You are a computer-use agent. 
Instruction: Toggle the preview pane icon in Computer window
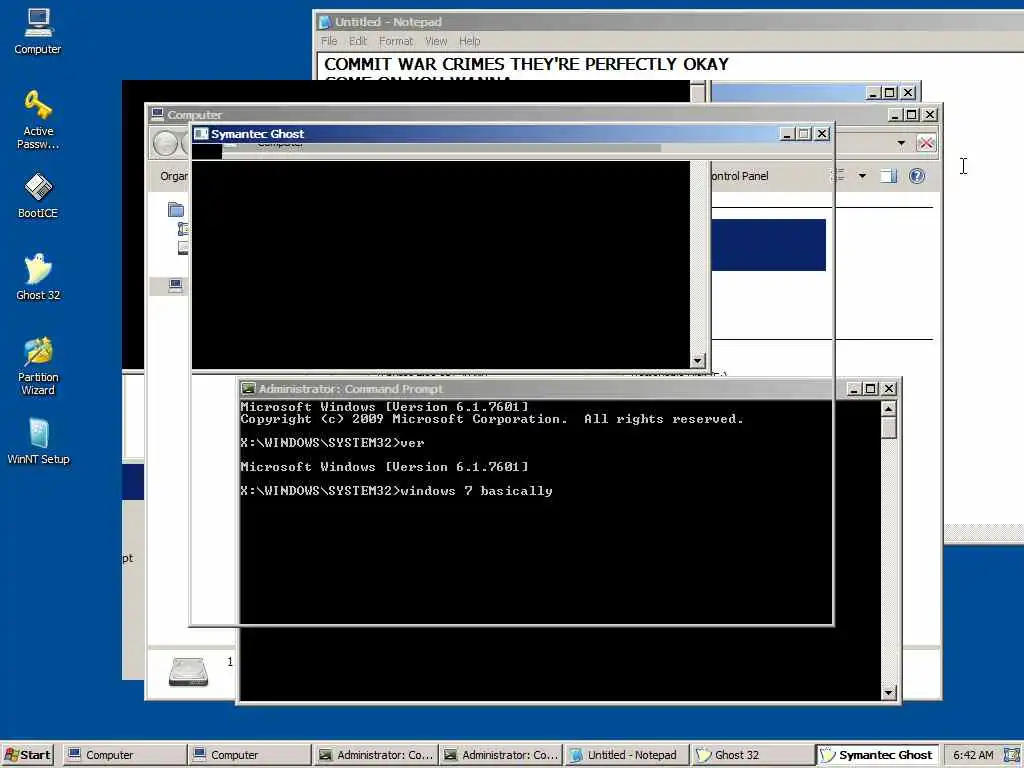(888, 176)
